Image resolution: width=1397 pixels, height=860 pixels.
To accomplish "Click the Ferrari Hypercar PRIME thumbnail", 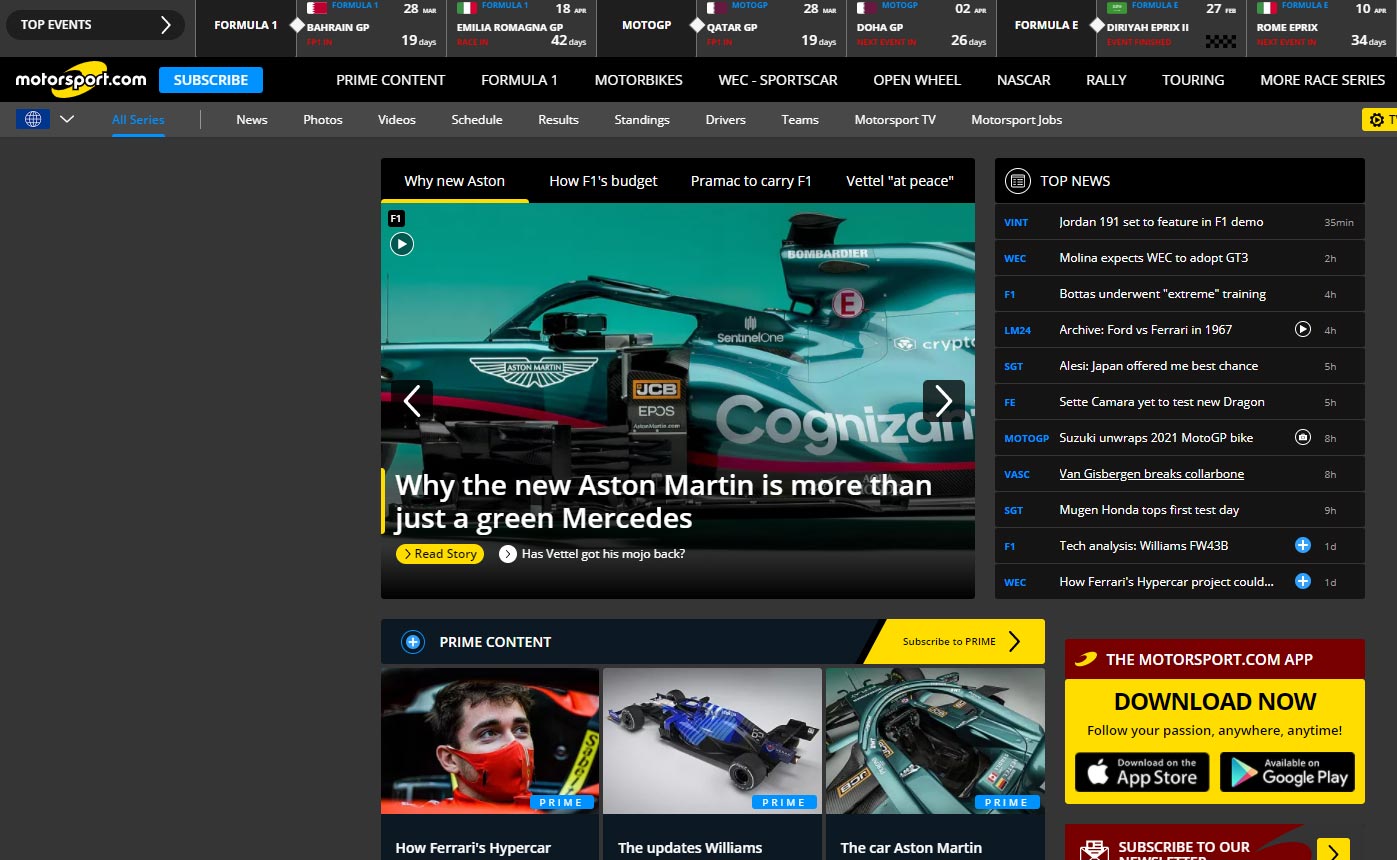I will tap(489, 740).
